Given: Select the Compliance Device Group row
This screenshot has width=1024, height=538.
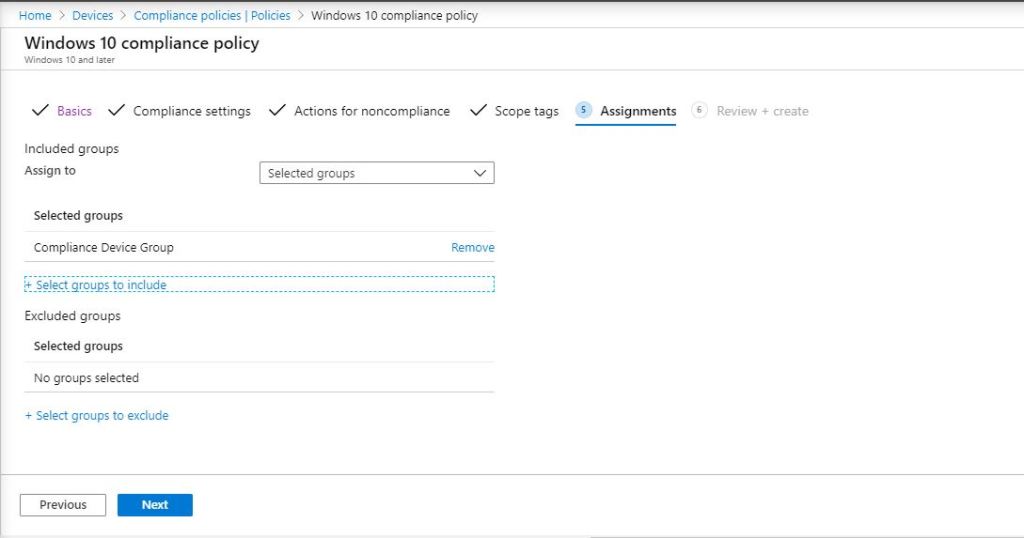Looking at the screenshot, I should [x=104, y=247].
